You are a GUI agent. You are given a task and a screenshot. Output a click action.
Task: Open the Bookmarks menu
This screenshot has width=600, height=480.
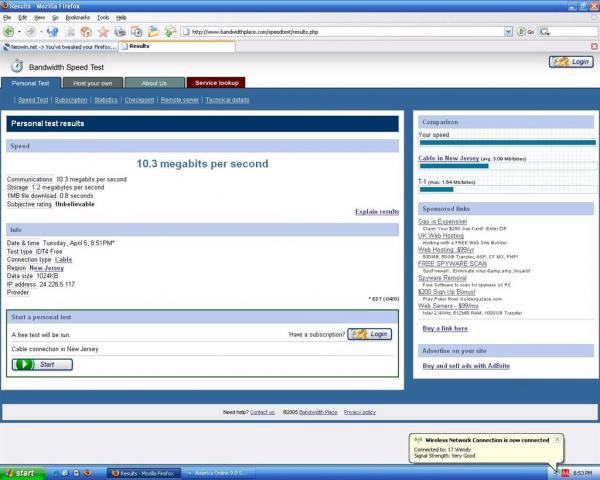pos(78,18)
